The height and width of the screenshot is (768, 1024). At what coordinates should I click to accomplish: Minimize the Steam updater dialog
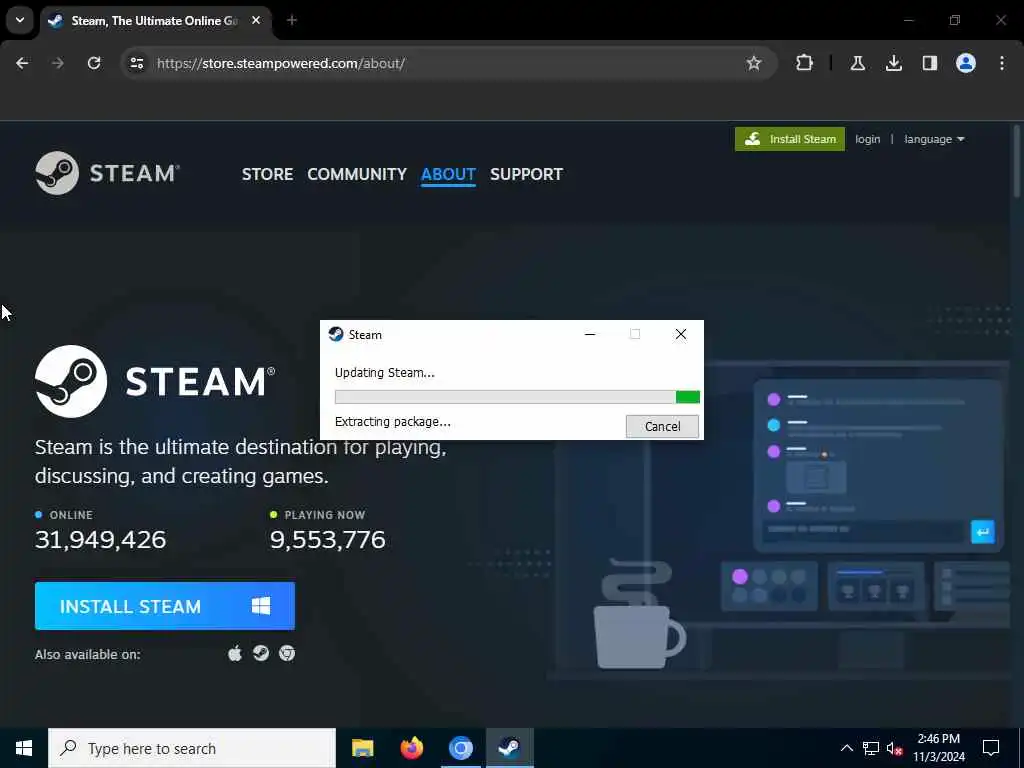[x=590, y=334]
